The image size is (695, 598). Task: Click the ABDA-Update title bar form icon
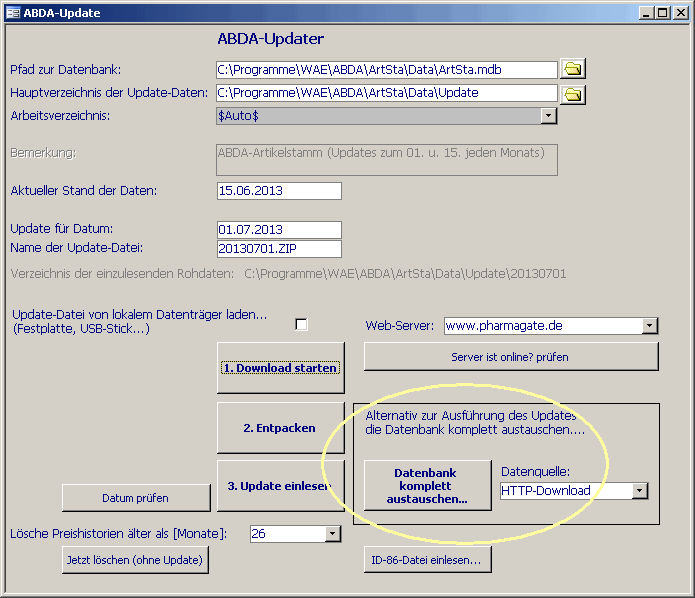pyautogui.click(x=13, y=13)
